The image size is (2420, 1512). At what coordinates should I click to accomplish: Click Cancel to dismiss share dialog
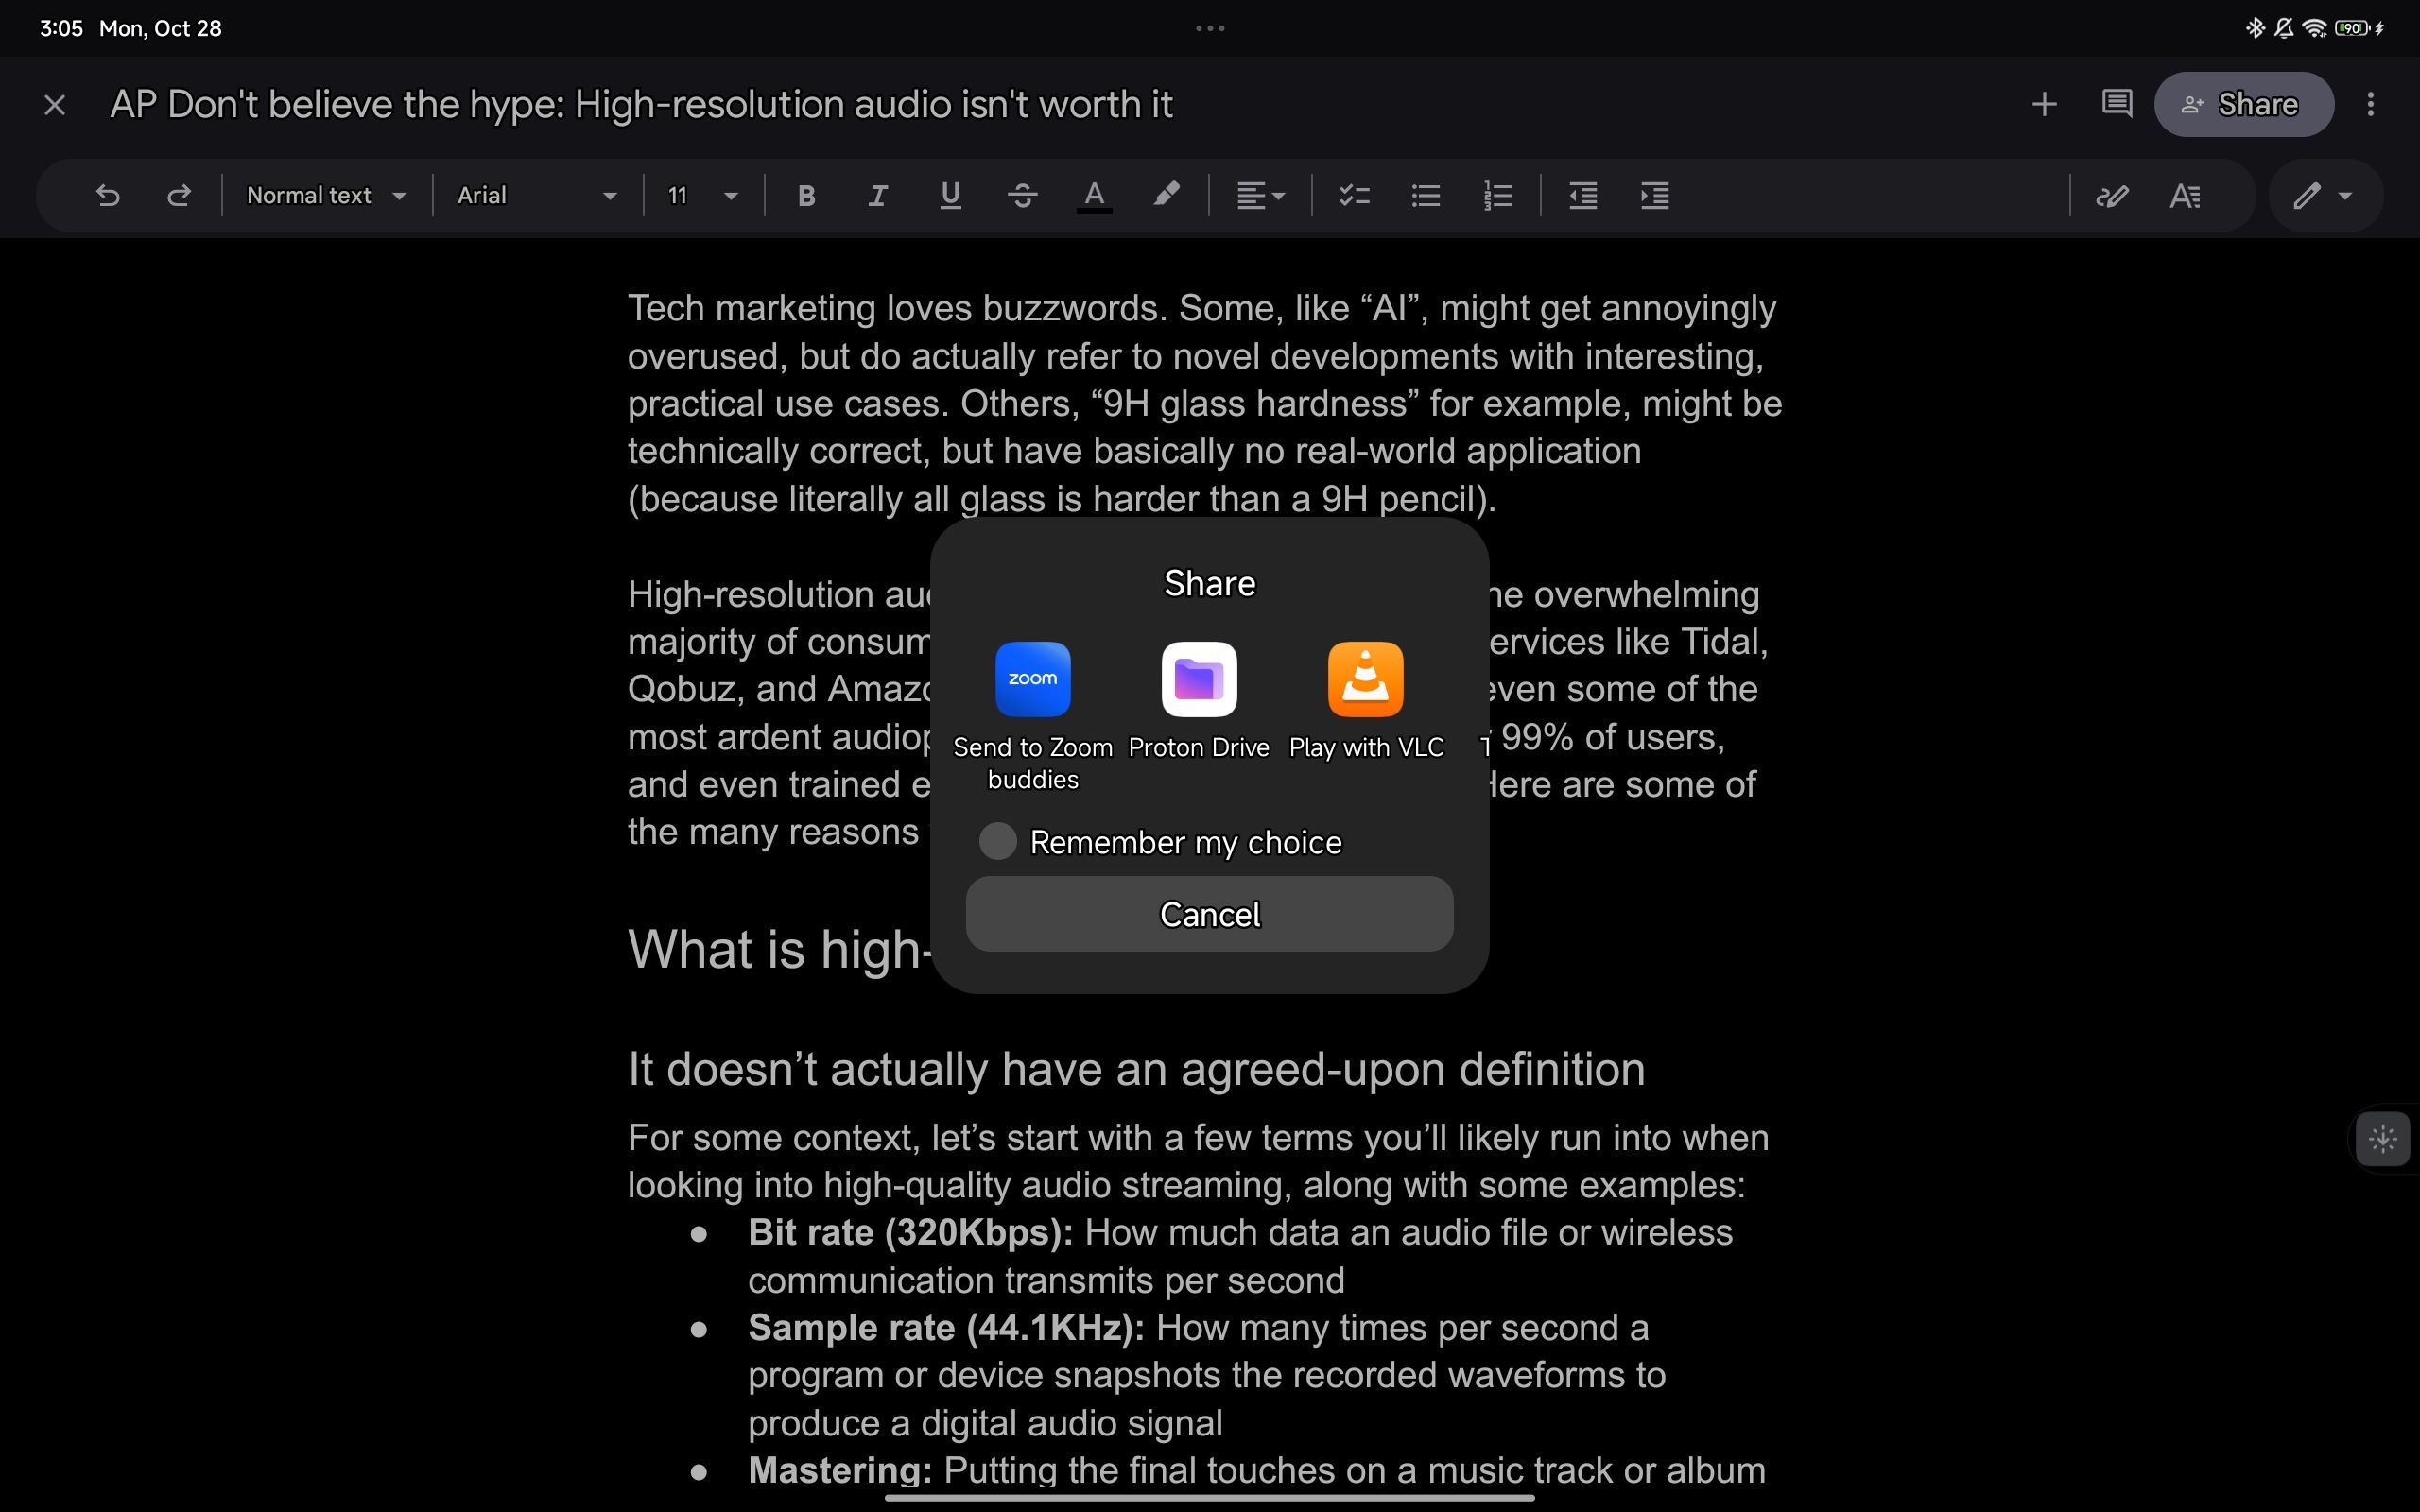pos(1209,913)
